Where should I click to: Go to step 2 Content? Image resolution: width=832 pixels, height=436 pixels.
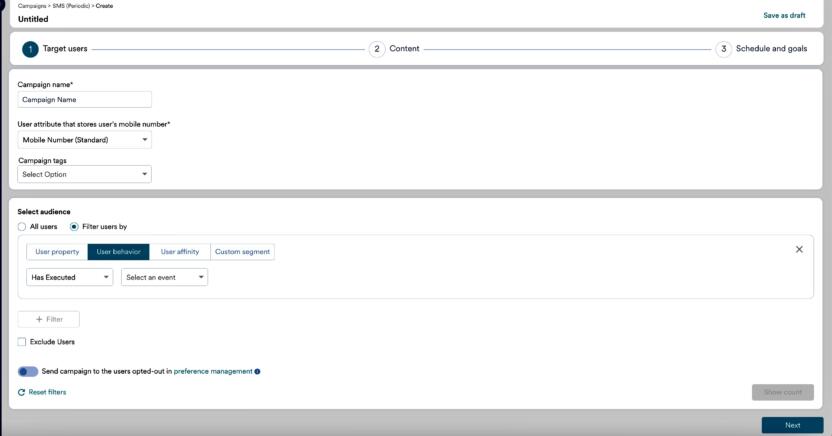pos(394,49)
